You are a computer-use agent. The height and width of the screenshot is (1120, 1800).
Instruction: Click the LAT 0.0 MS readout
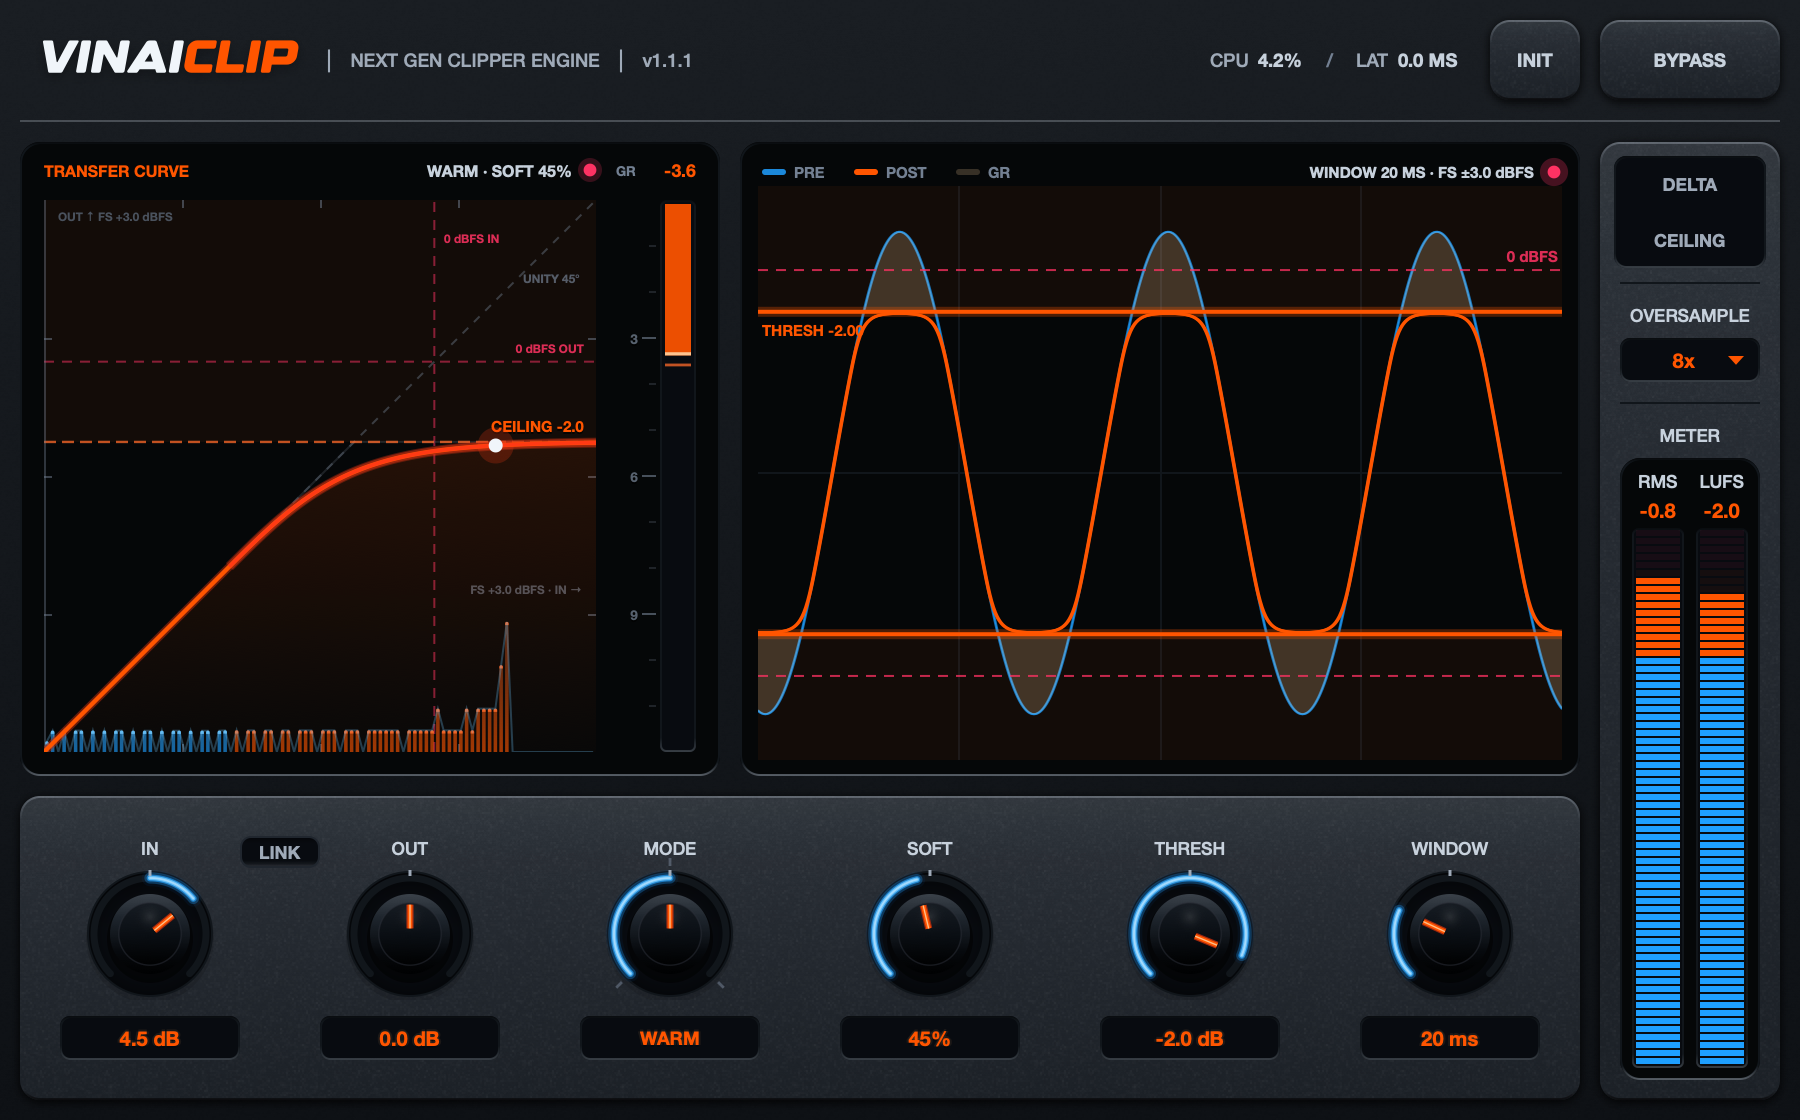coord(1406,61)
